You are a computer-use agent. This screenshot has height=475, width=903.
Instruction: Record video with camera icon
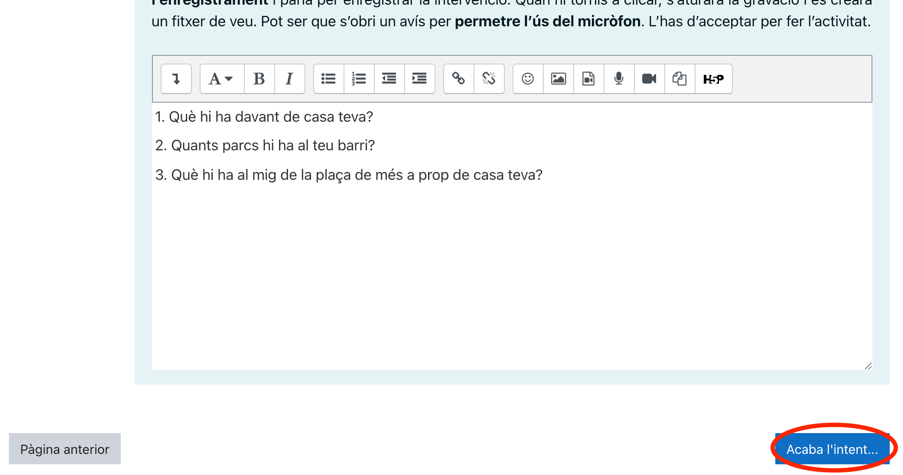coord(649,79)
